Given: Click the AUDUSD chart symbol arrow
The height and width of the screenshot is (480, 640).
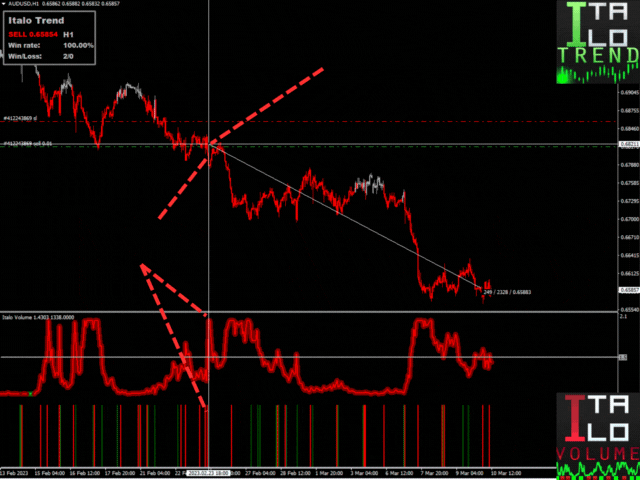Looking at the screenshot, I should pos(4,5).
